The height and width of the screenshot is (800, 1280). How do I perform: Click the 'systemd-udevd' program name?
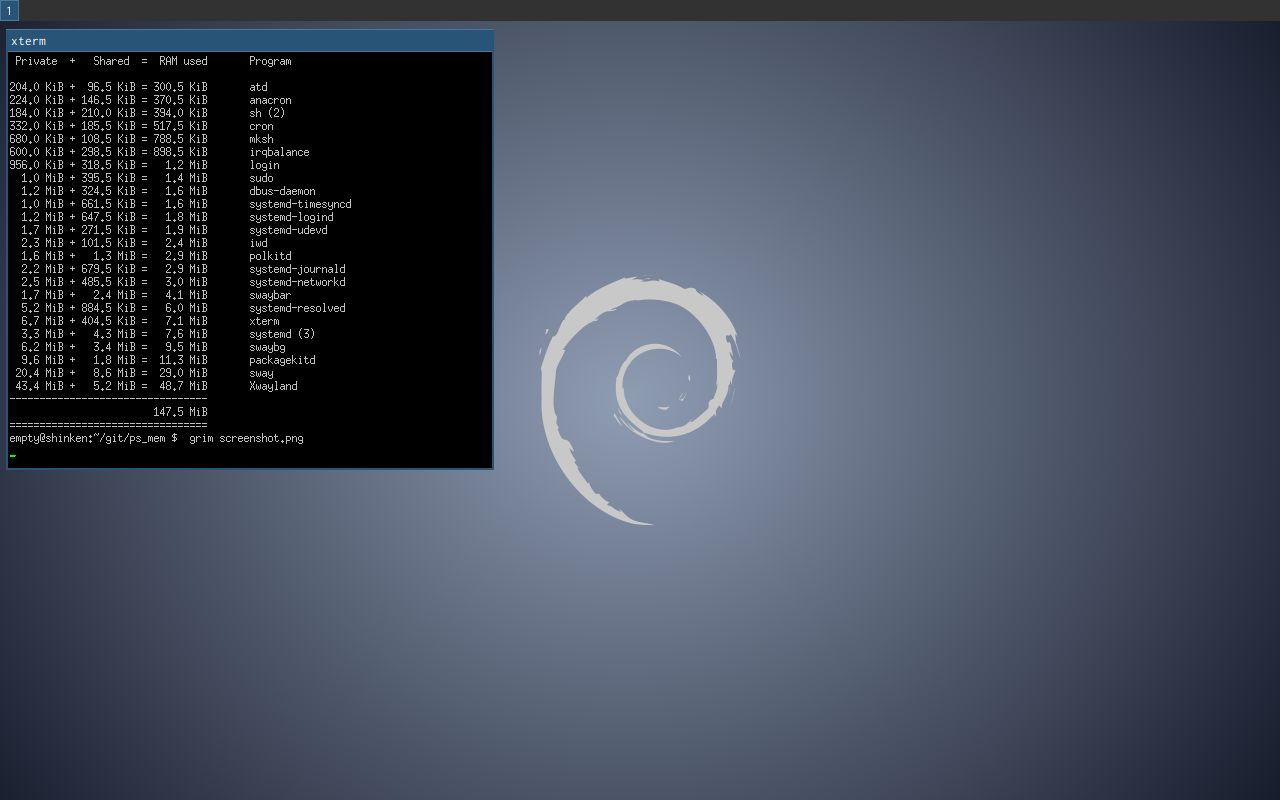(288, 230)
